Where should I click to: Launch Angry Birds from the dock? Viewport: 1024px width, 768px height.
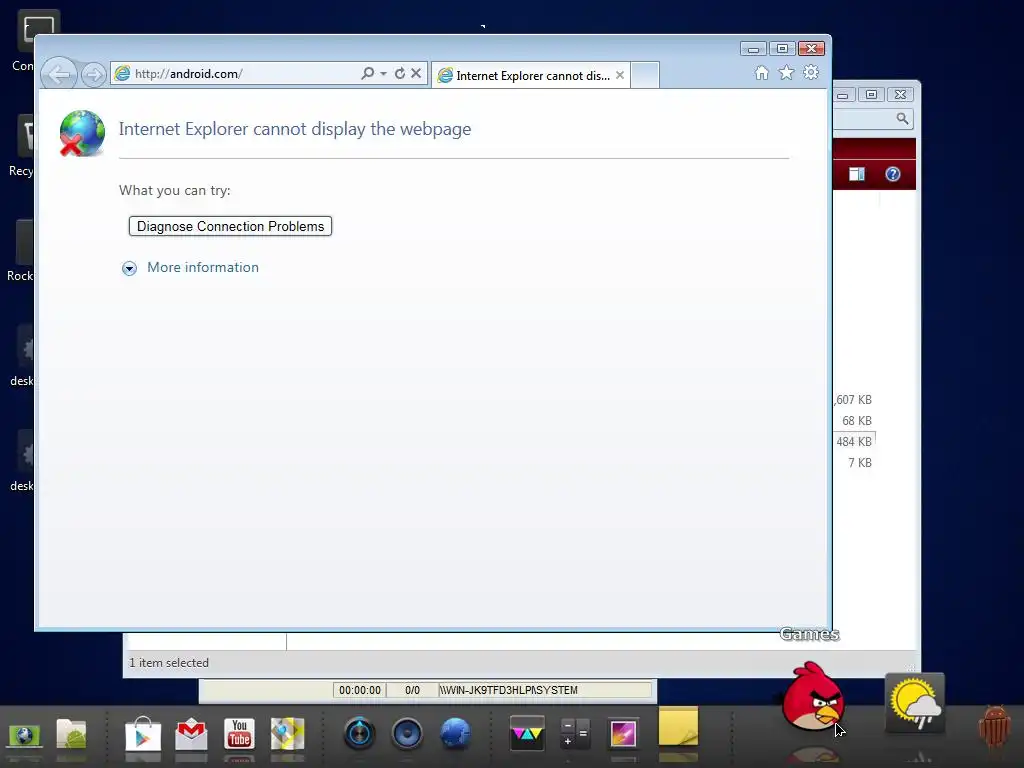pyautogui.click(x=813, y=696)
